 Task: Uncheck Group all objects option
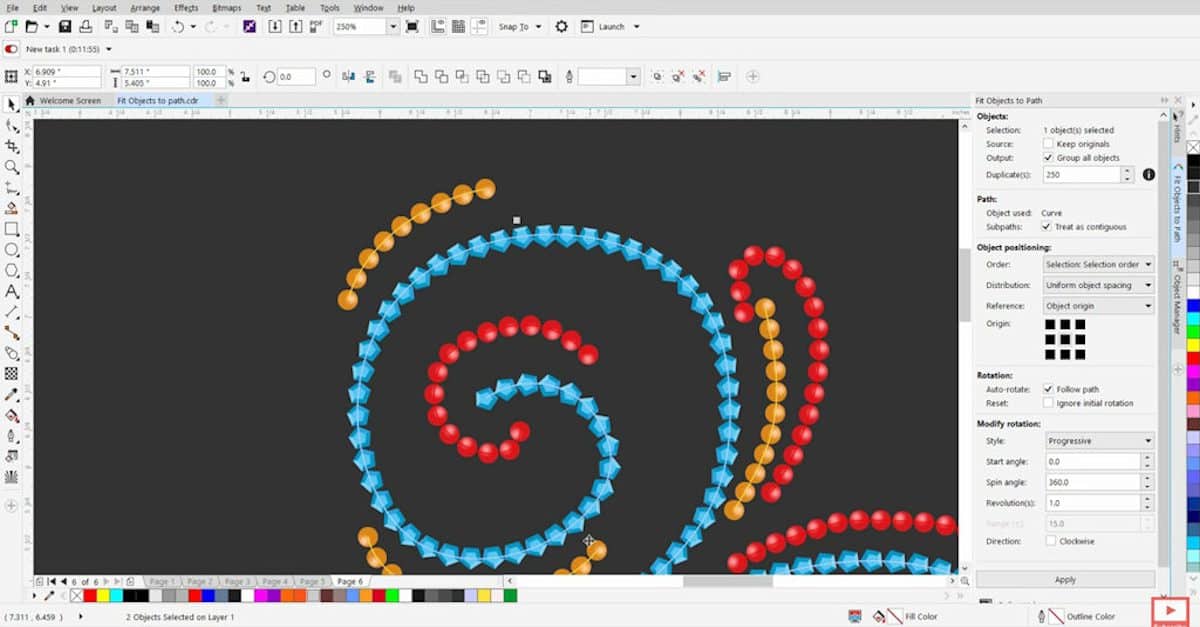[1048, 158]
